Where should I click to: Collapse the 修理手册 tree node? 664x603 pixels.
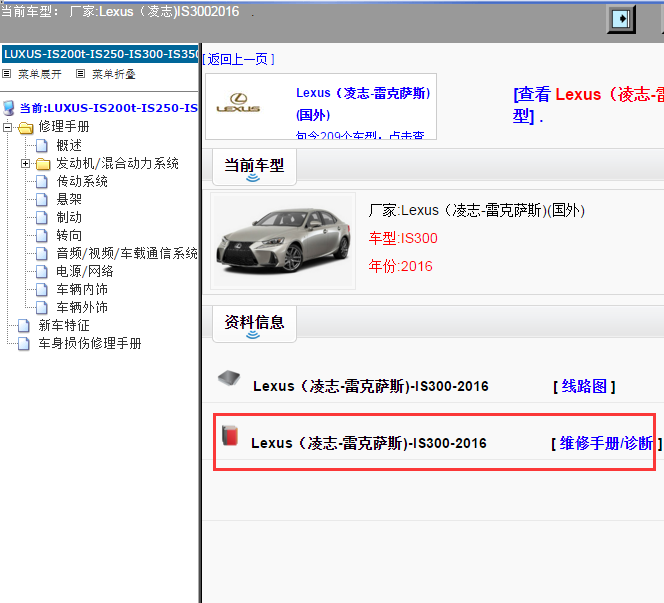coord(7,127)
